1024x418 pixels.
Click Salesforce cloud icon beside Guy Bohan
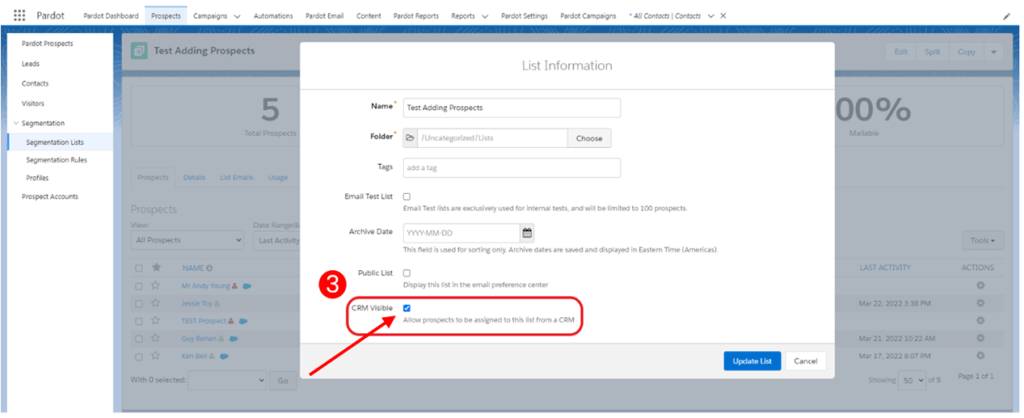click(x=233, y=339)
